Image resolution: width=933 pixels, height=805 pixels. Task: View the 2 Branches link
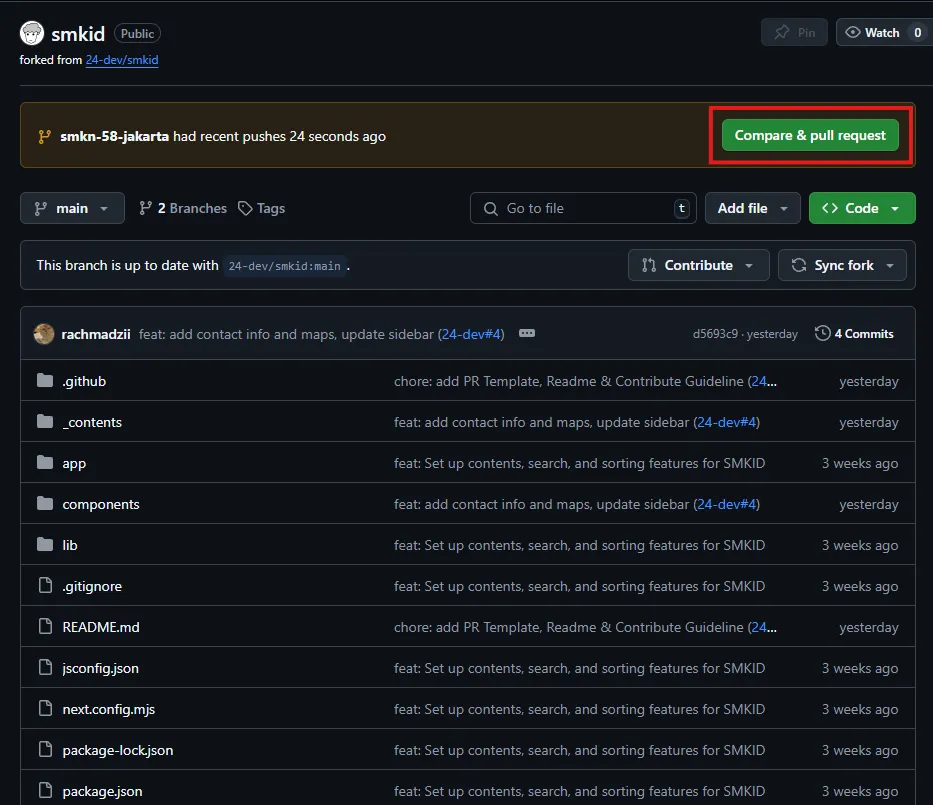pyautogui.click(x=183, y=208)
